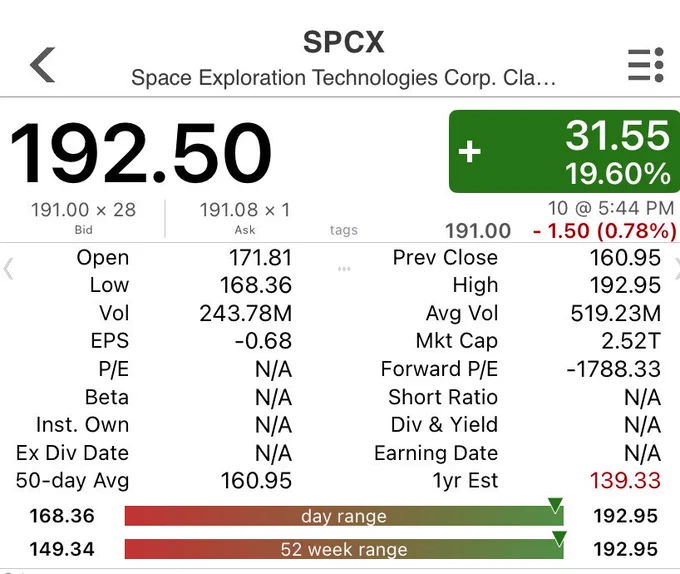Image resolution: width=680 pixels, height=574 pixels.
Task: Toggle the green change badge +31.55
Action: click(x=564, y=151)
